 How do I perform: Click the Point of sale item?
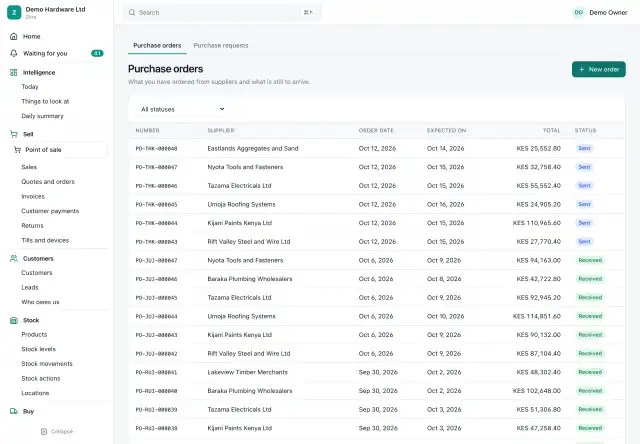(x=59, y=150)
